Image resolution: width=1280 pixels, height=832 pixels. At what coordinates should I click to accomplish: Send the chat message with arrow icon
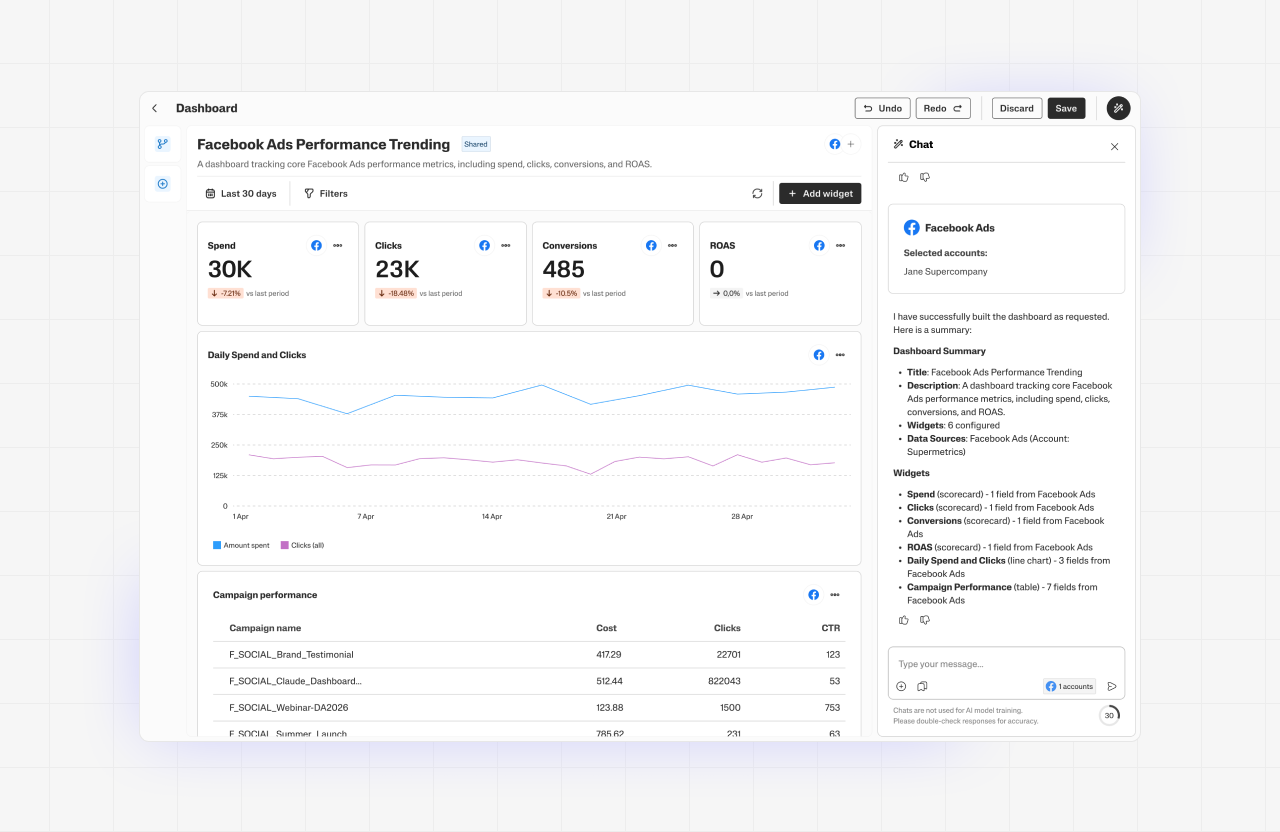1112,686
